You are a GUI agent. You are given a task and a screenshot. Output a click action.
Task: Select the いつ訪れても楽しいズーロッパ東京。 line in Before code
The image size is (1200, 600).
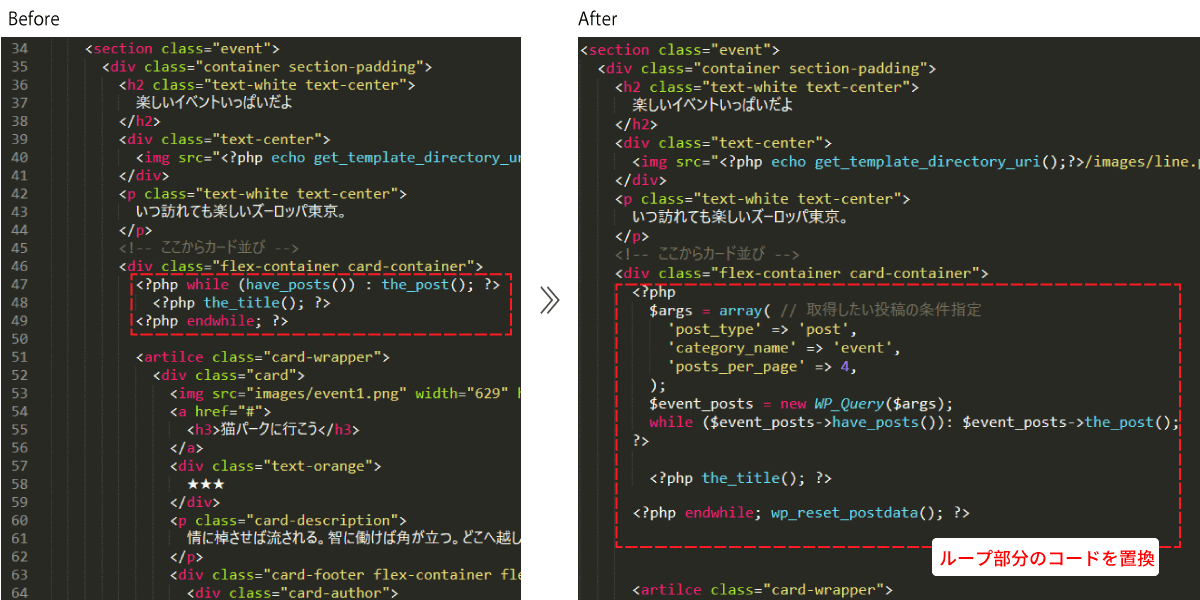pyautogui.click(x=243, y=212)
